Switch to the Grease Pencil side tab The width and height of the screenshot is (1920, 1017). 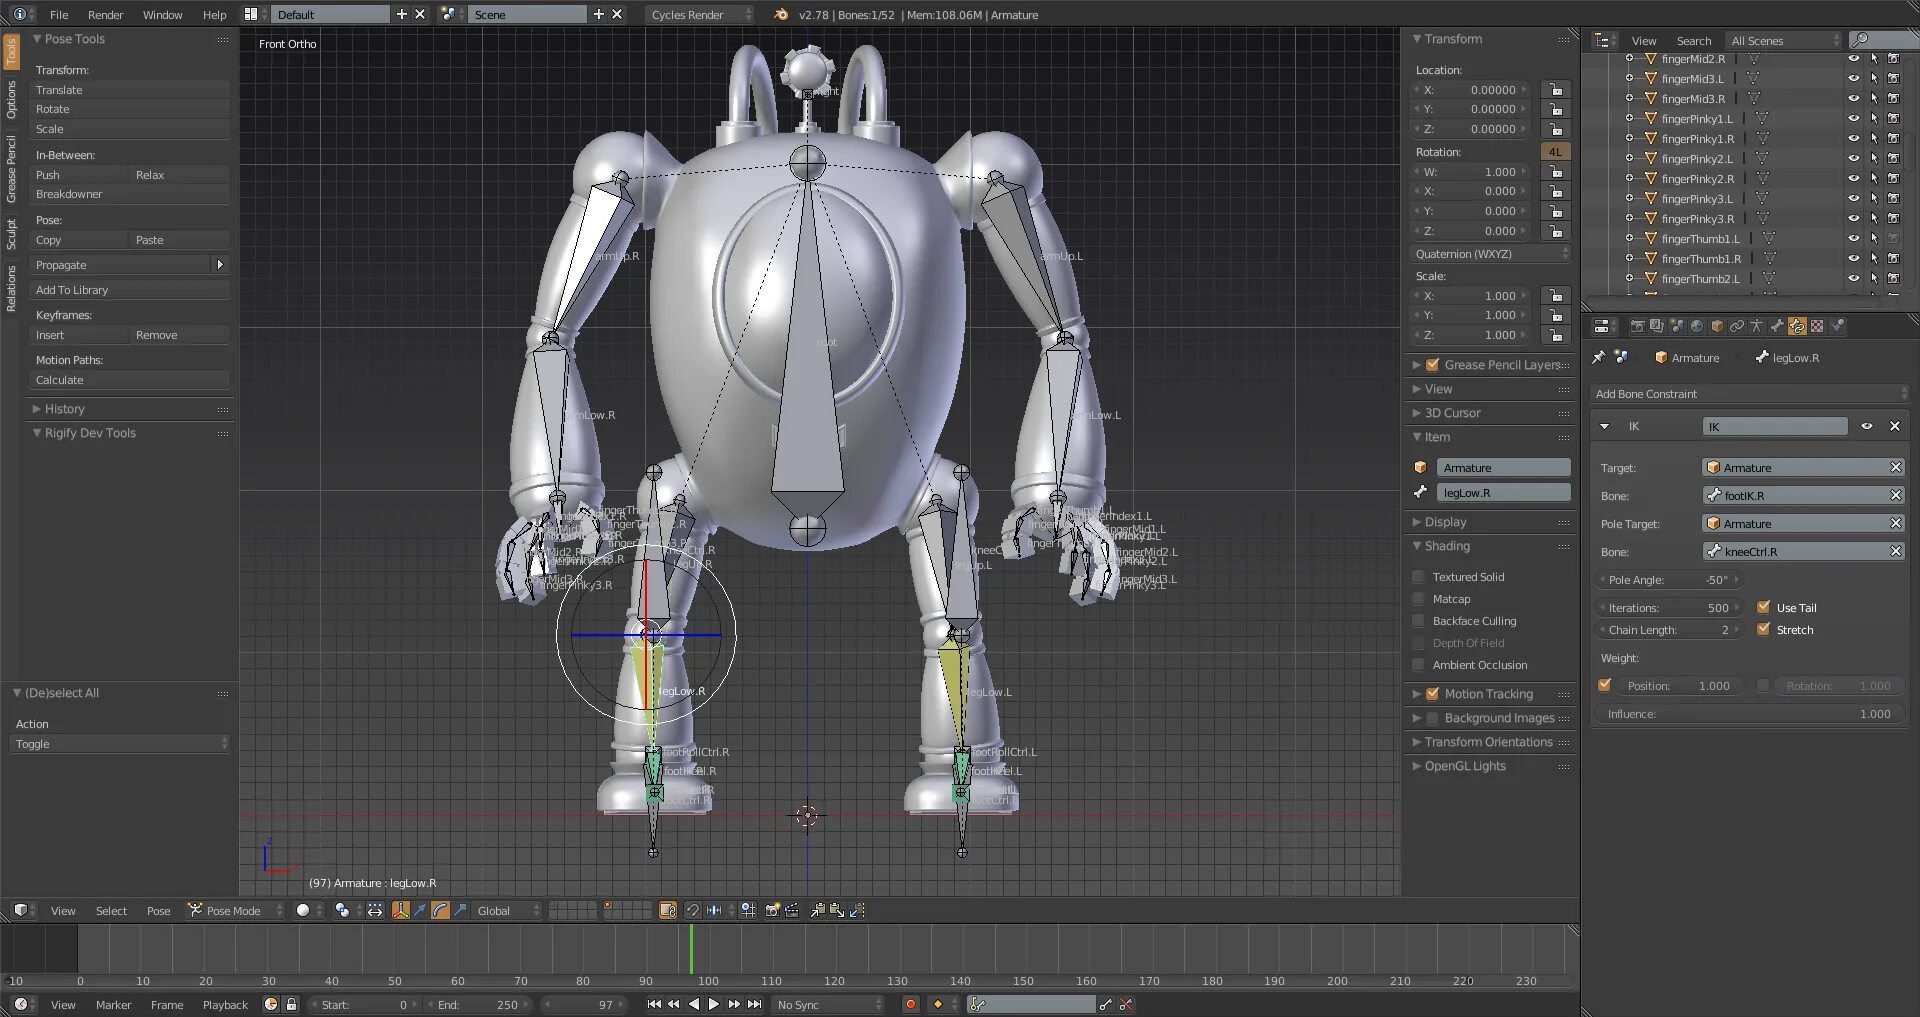click(11, 167)
